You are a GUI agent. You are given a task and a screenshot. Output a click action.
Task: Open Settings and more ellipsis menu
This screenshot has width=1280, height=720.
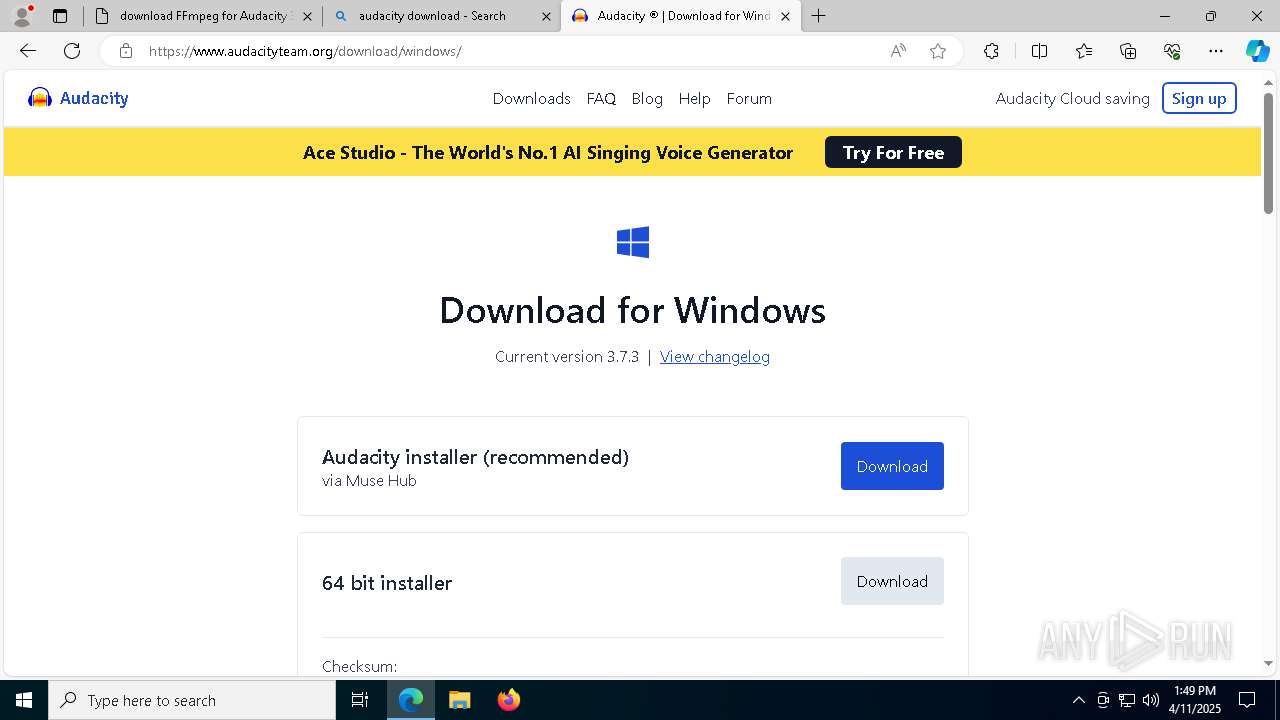1216,51
